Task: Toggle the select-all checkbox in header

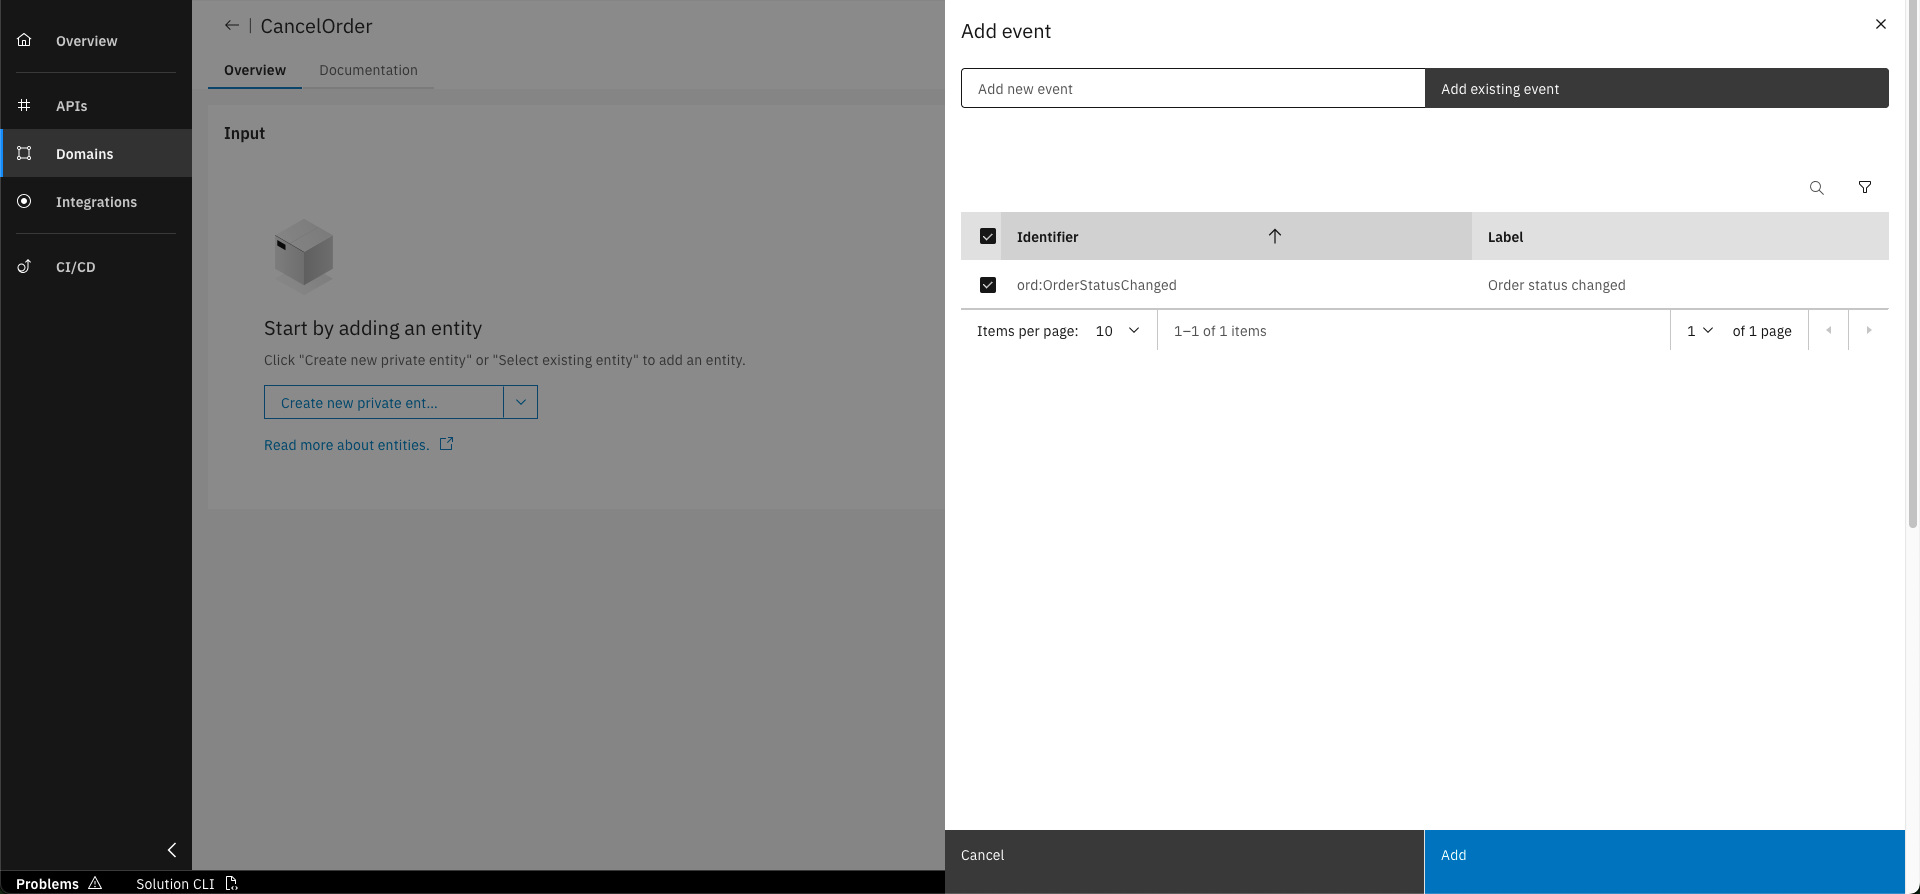Action: tap(988, 236)
